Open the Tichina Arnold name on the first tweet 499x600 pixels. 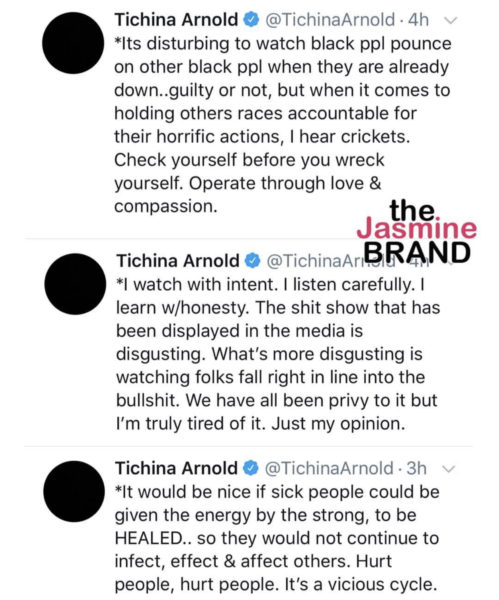(x=176, y=20)
